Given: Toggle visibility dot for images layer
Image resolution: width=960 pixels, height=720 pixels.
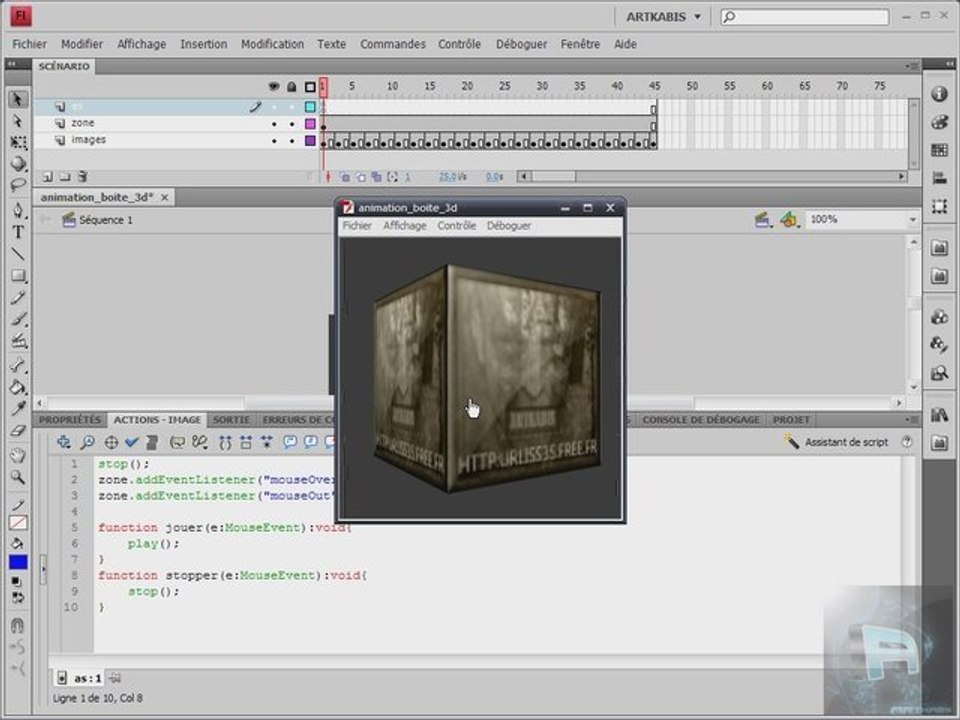Looking at the screenshot, I should [x=274, y=141].
